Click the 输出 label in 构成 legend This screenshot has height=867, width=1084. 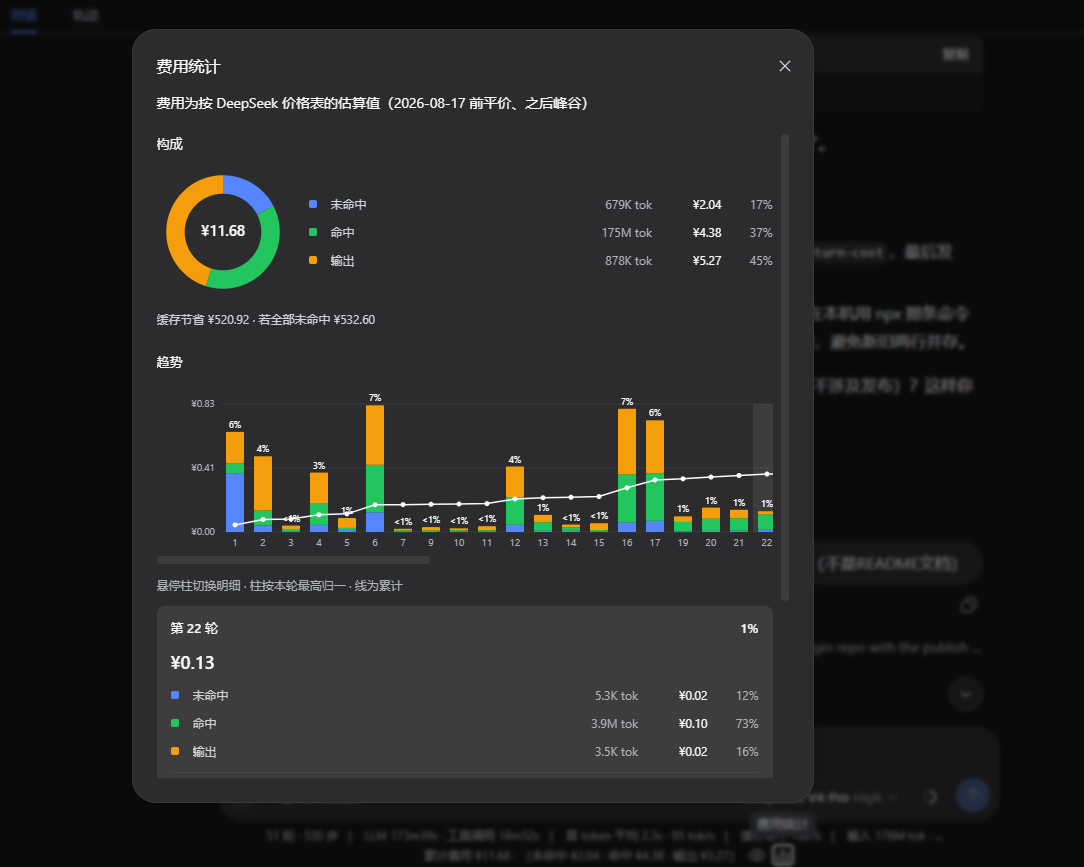point(342,261)
